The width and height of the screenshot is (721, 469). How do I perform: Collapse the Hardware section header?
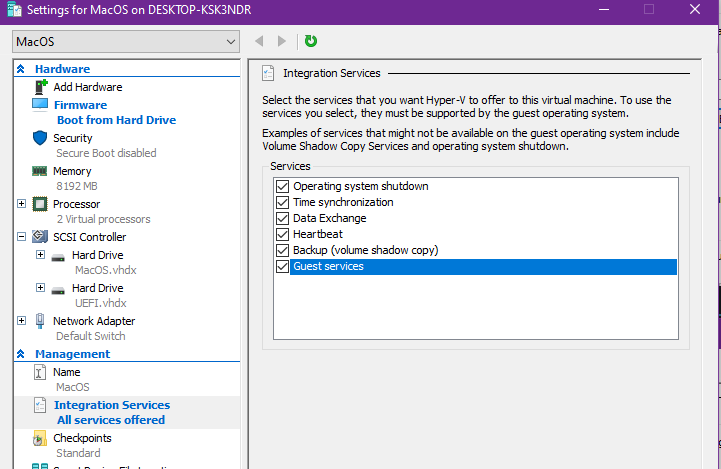[21, 69]
